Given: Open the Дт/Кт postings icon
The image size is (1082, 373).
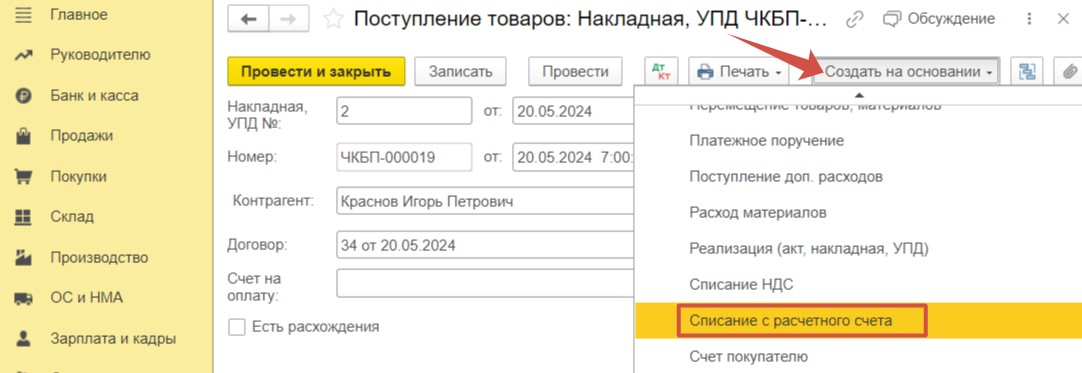Looking at the screenshot, I should [x=662, y=71].
